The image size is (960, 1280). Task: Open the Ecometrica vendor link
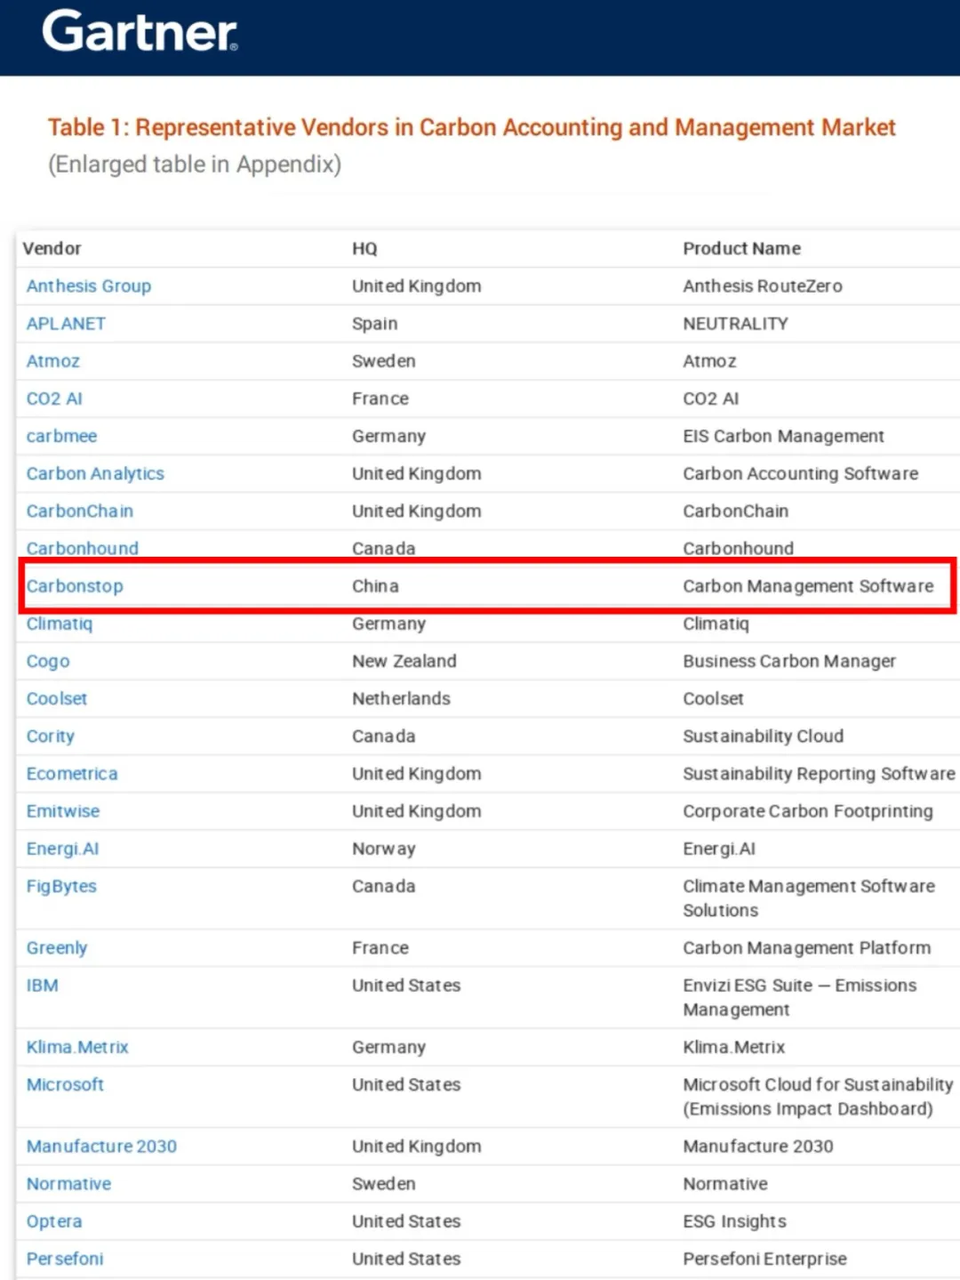click(x=71, y=774)
